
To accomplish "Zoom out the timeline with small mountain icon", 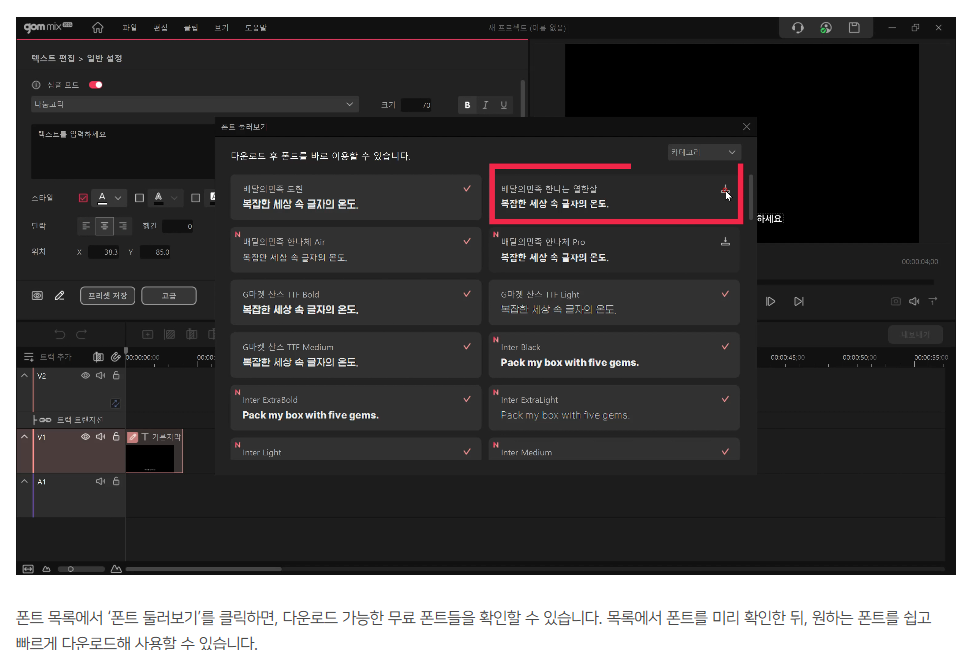I will (46, 569).
